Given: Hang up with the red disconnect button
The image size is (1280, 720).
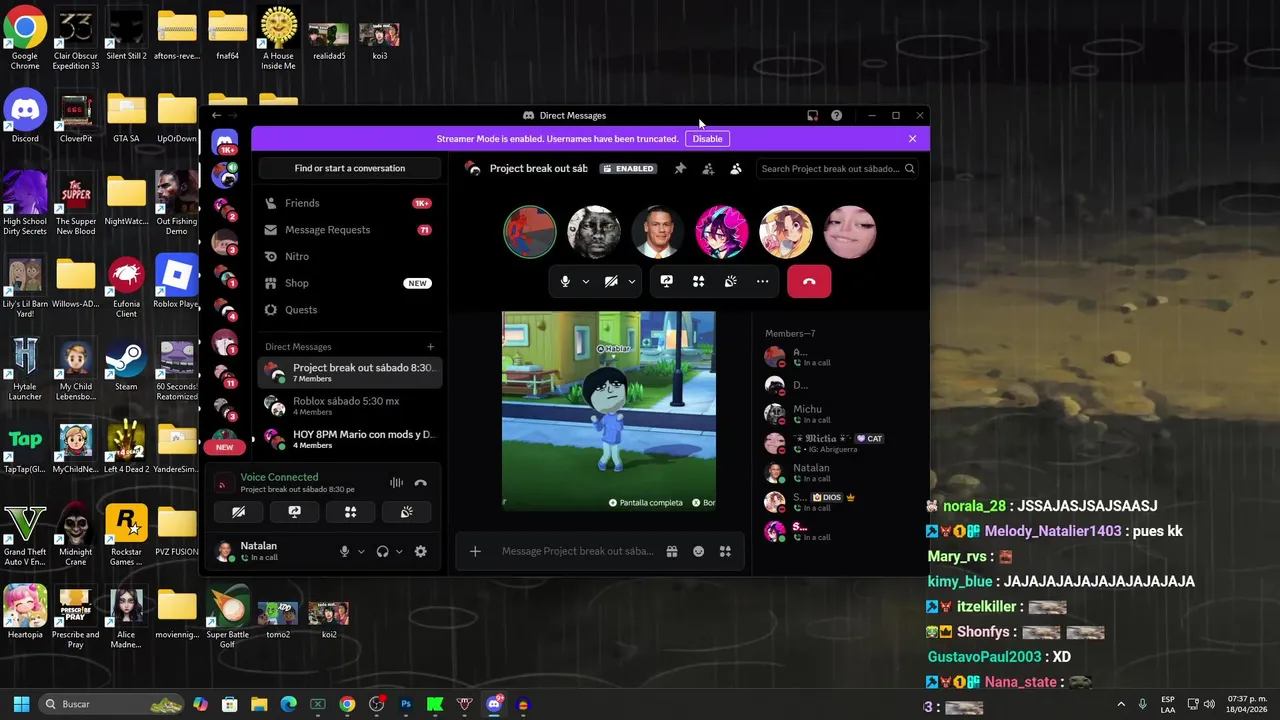Looking at the screenshot, I should [x=809, y=282].
